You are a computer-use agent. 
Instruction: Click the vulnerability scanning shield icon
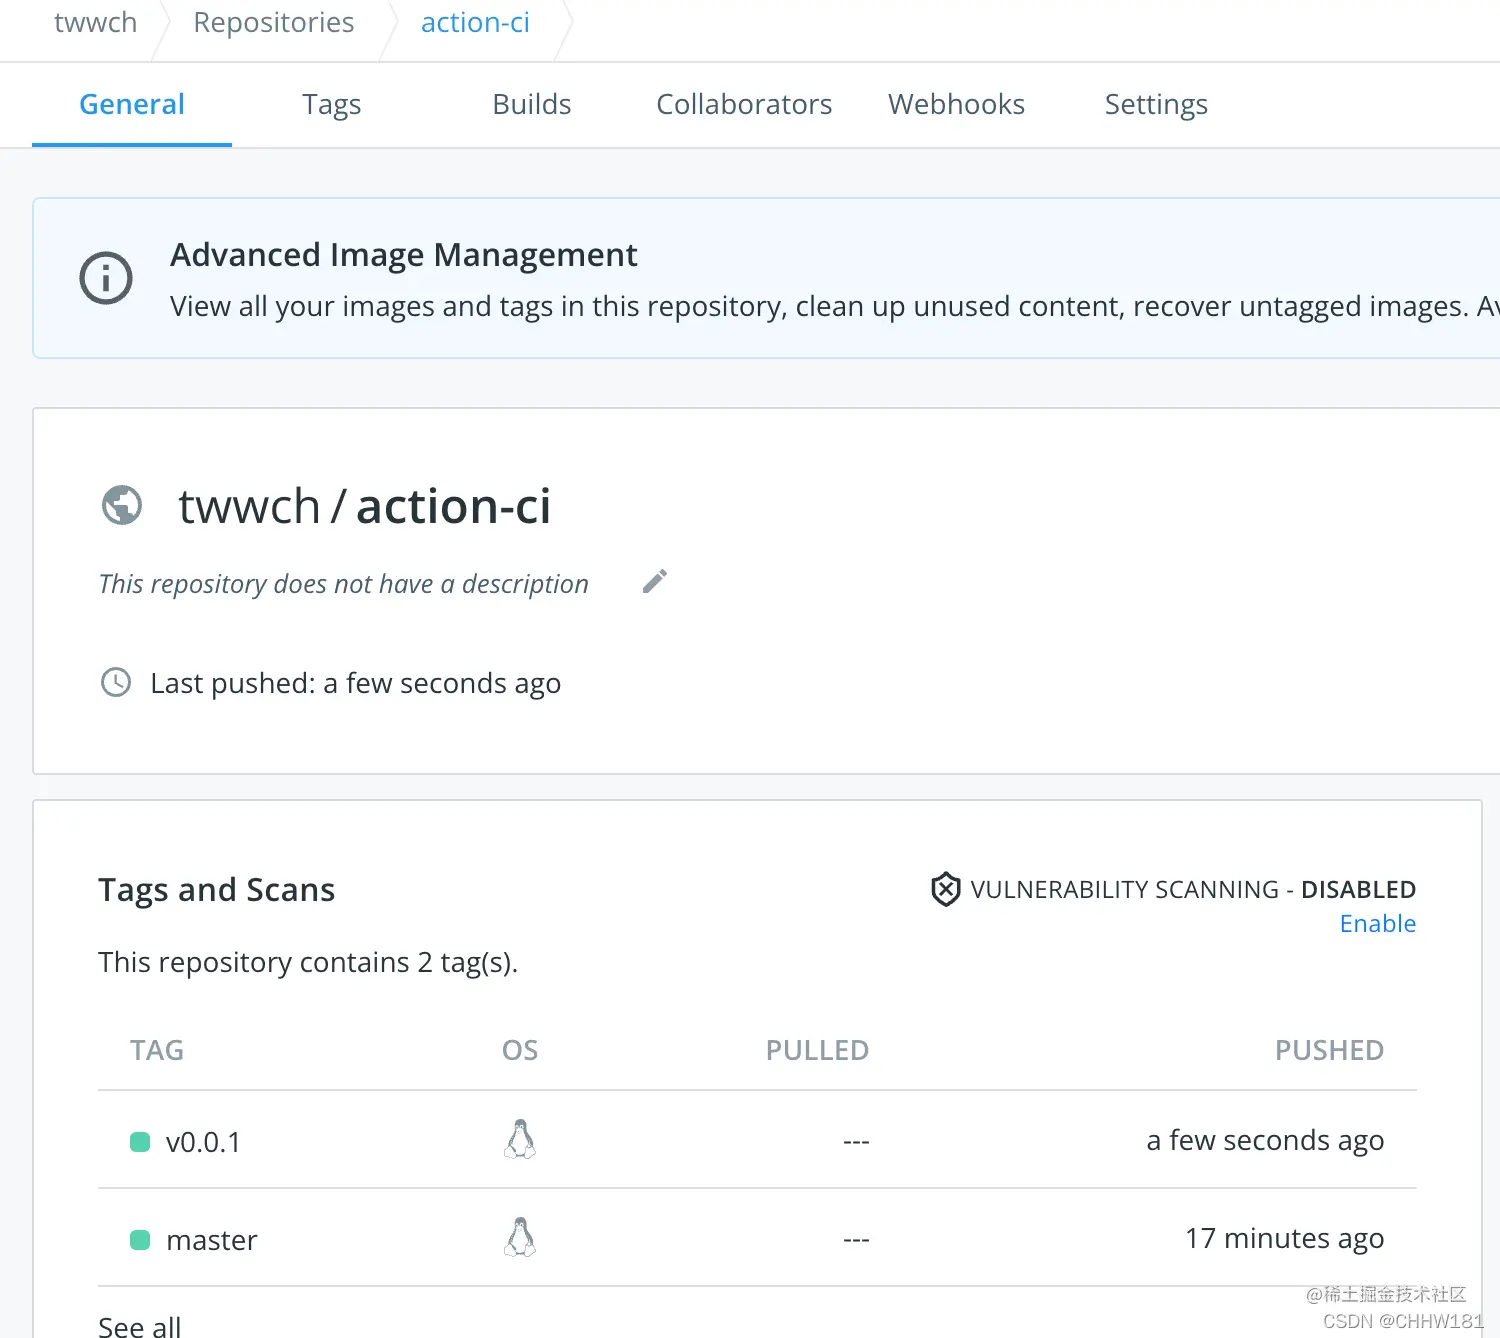(x=945, y=889)
